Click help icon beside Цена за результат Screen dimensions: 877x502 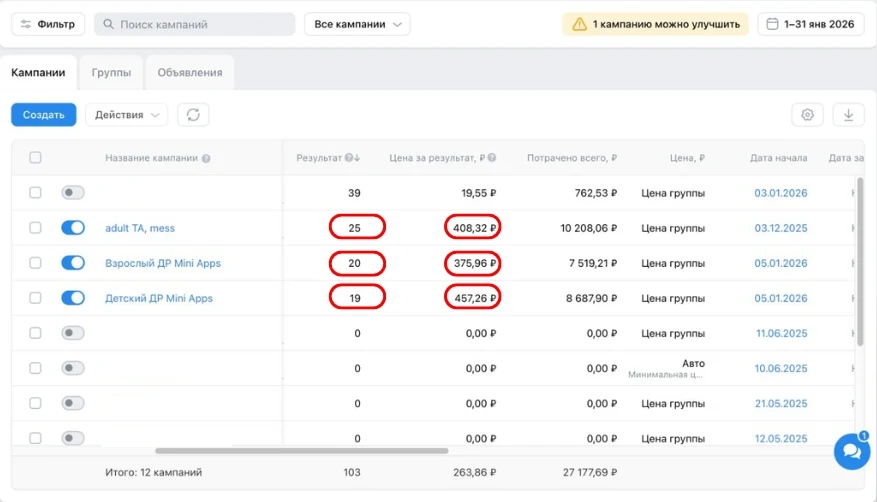[492, 158]
